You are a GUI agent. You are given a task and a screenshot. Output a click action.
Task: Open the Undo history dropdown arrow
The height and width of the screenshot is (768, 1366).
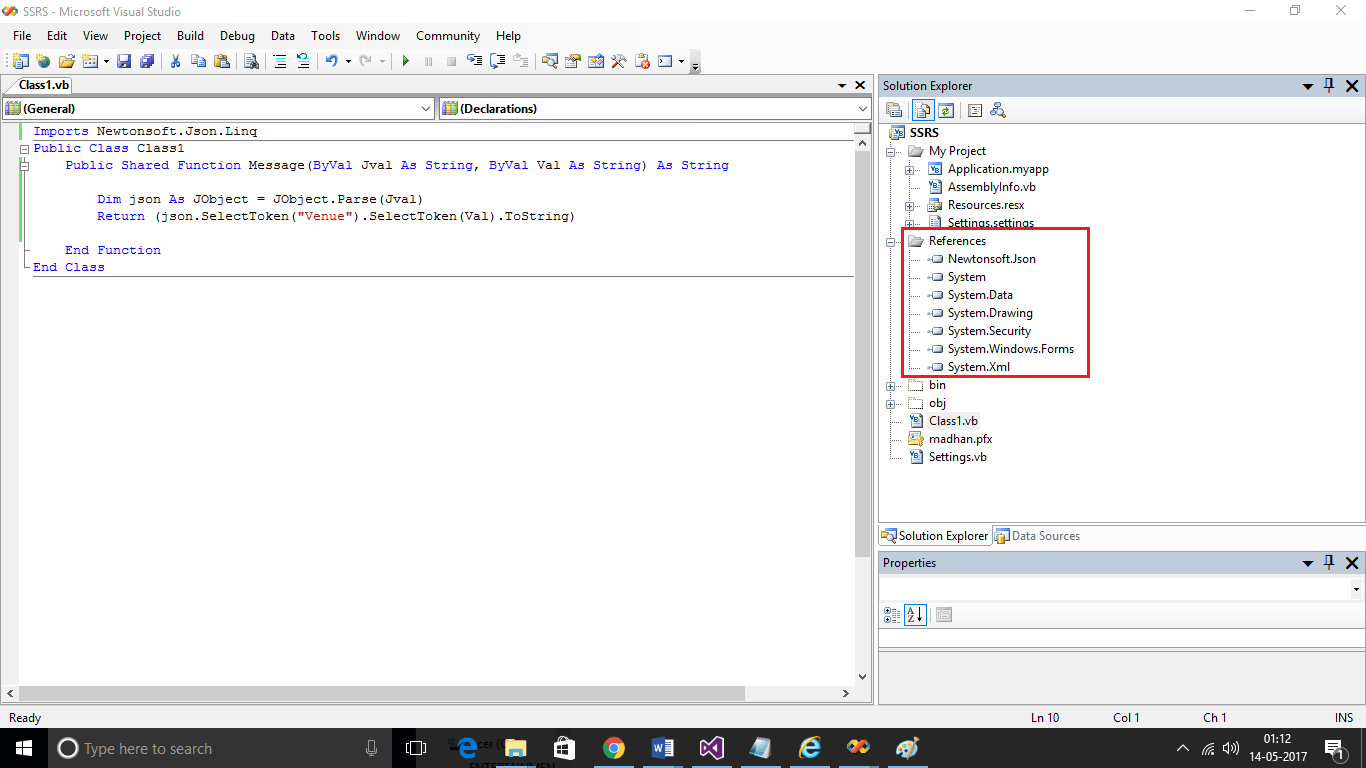348,61
